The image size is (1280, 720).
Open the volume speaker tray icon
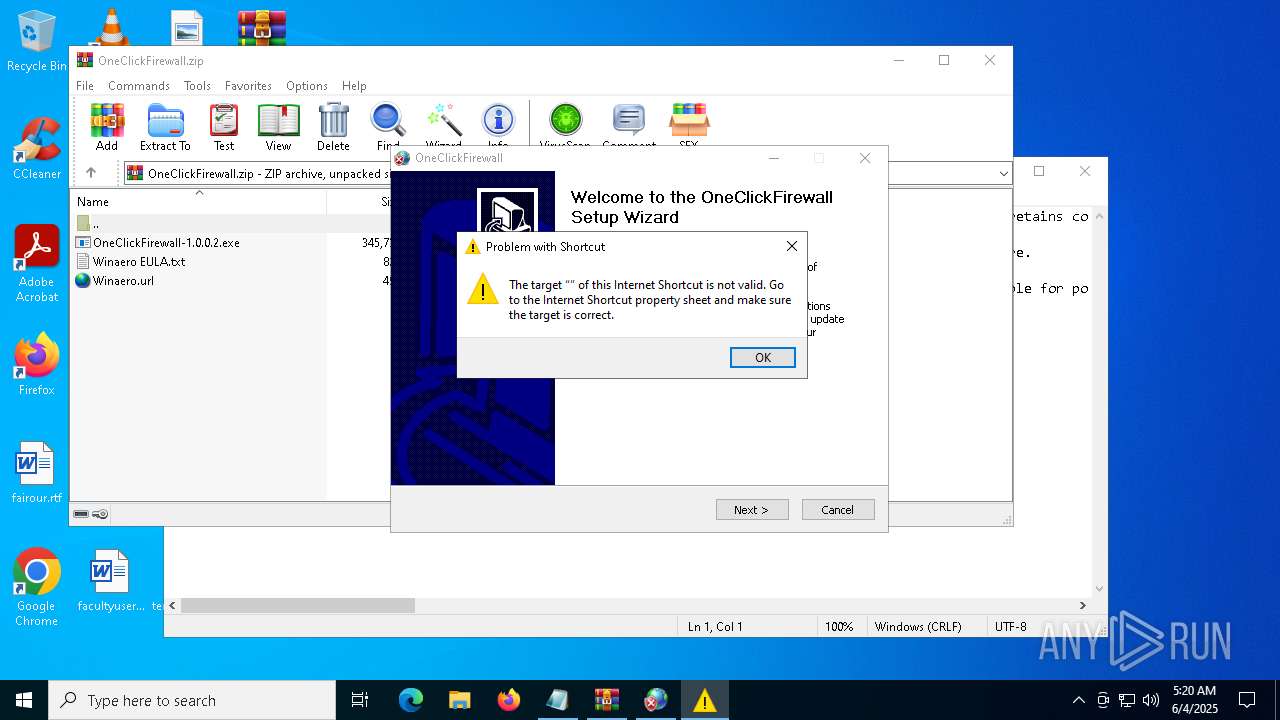1151,700
